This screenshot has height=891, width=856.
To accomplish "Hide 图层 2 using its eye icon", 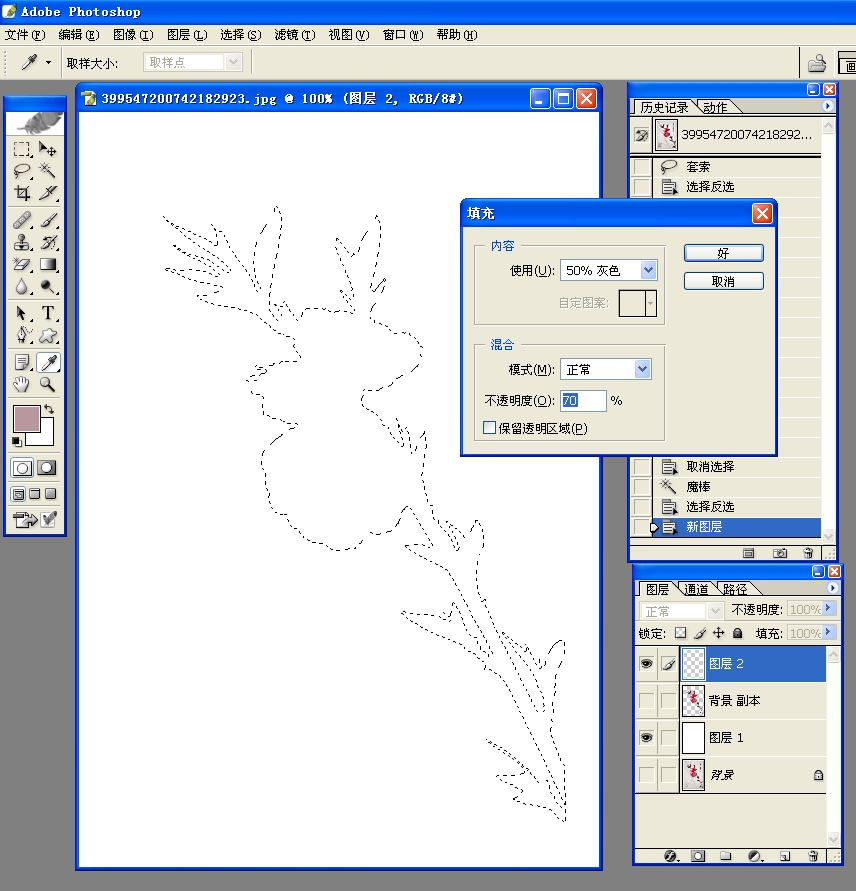I will tap(646, 663).
